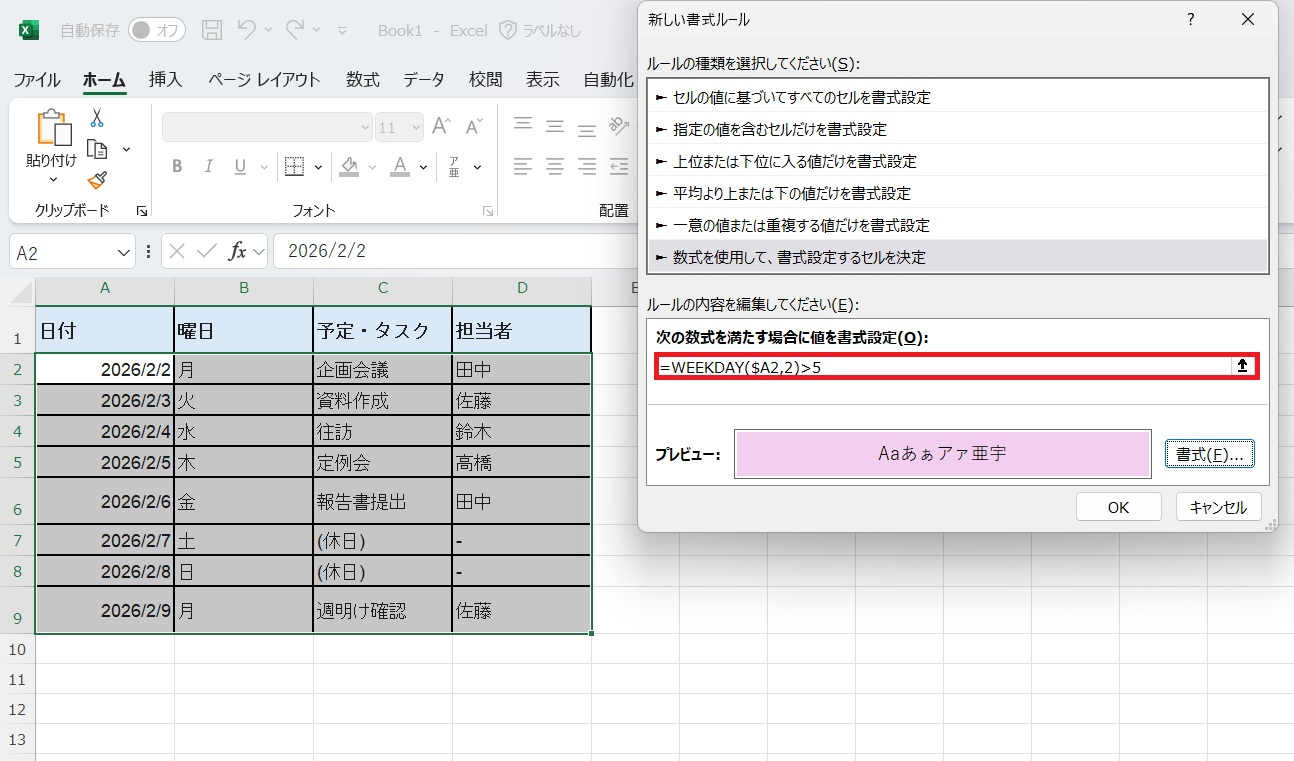The image size is (1294, 761).
Task: Click the Paste clipboard icon
Action: coord(53,129)
